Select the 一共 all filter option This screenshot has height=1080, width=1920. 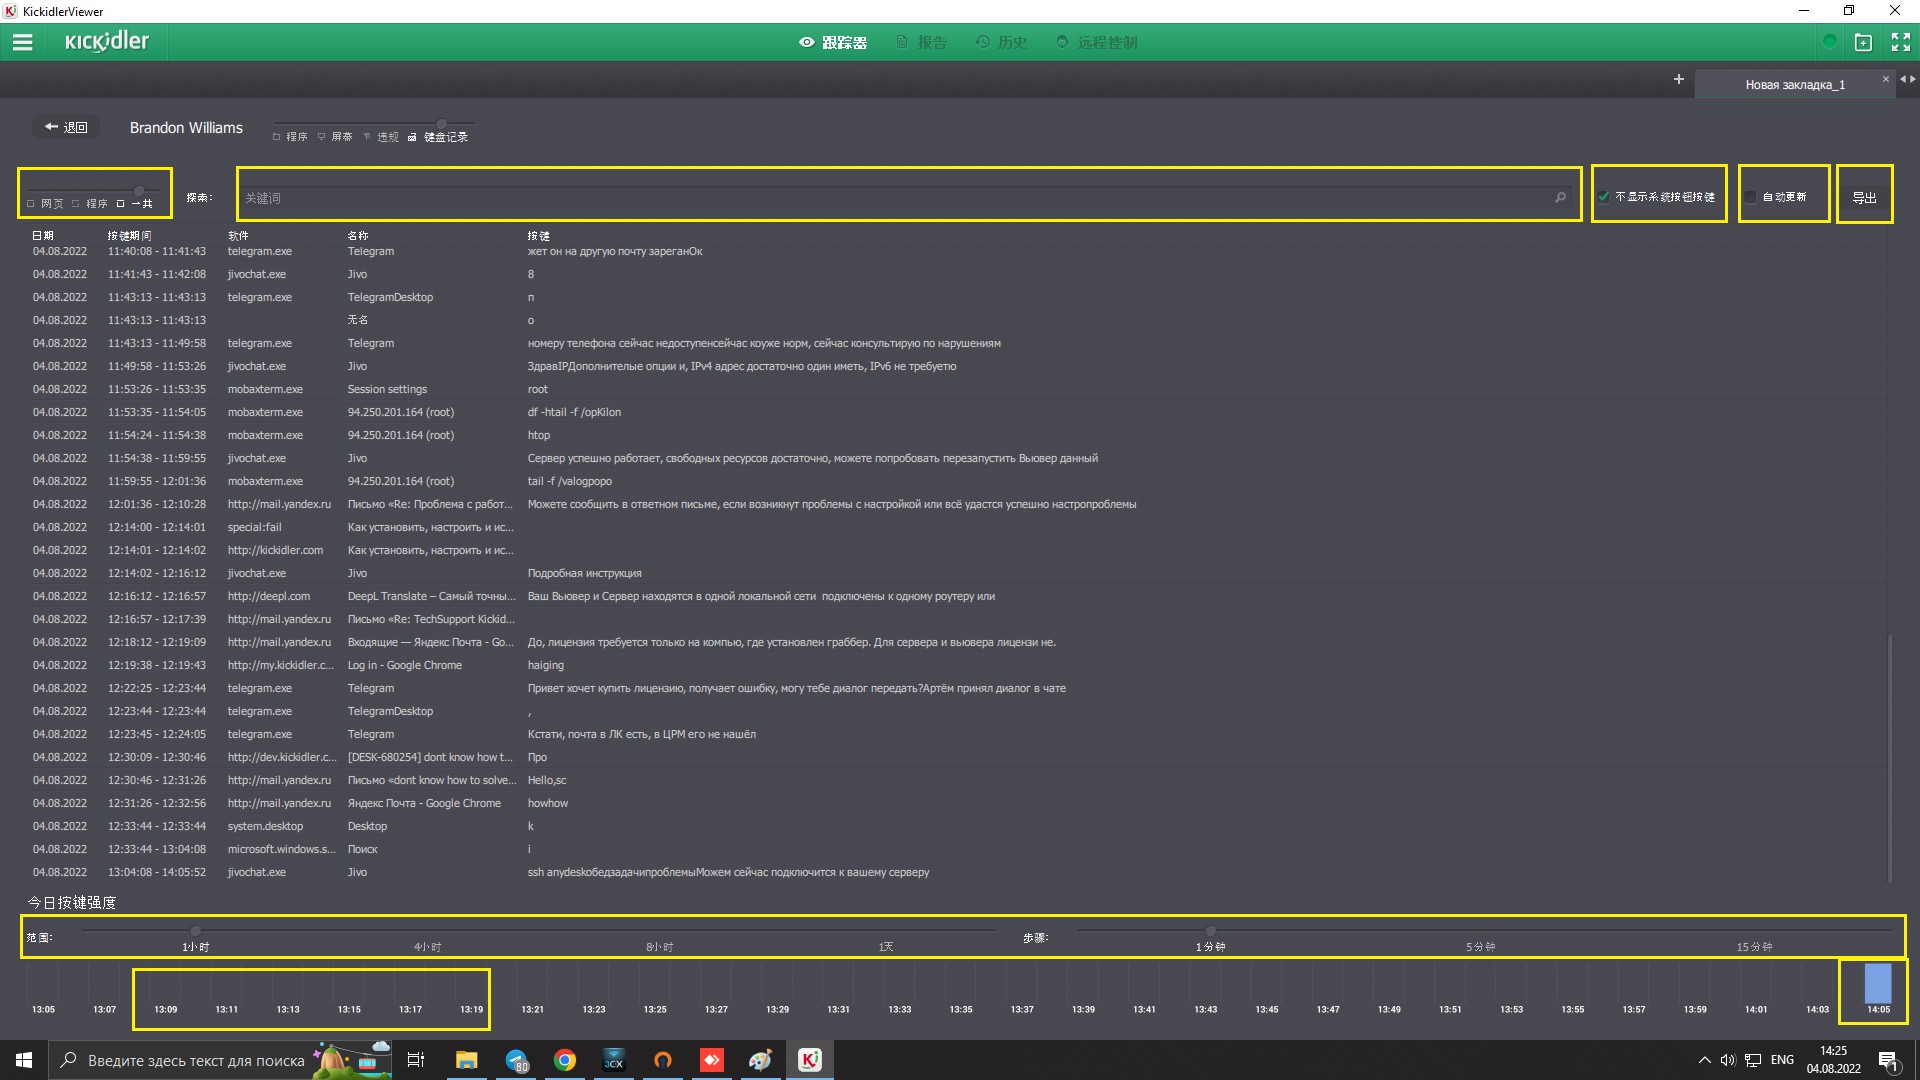pyautogui.click(x=135, y=204)
